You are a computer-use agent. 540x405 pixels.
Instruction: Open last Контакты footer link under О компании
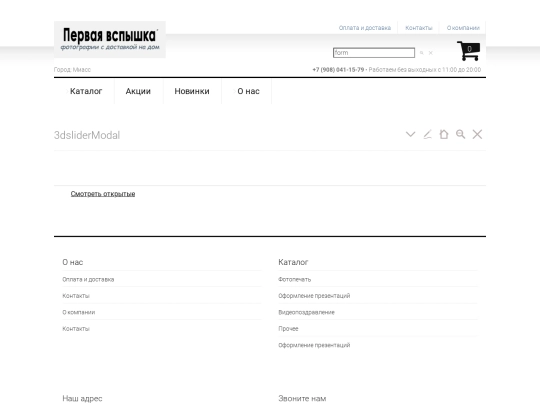click(76, 329)
